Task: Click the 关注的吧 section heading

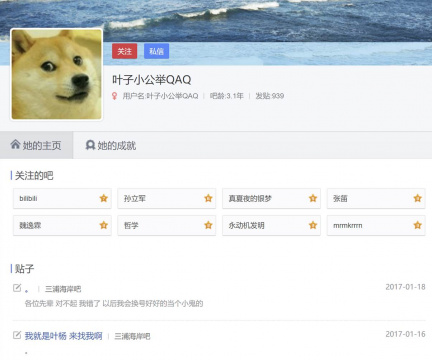Action: point(34,176)
